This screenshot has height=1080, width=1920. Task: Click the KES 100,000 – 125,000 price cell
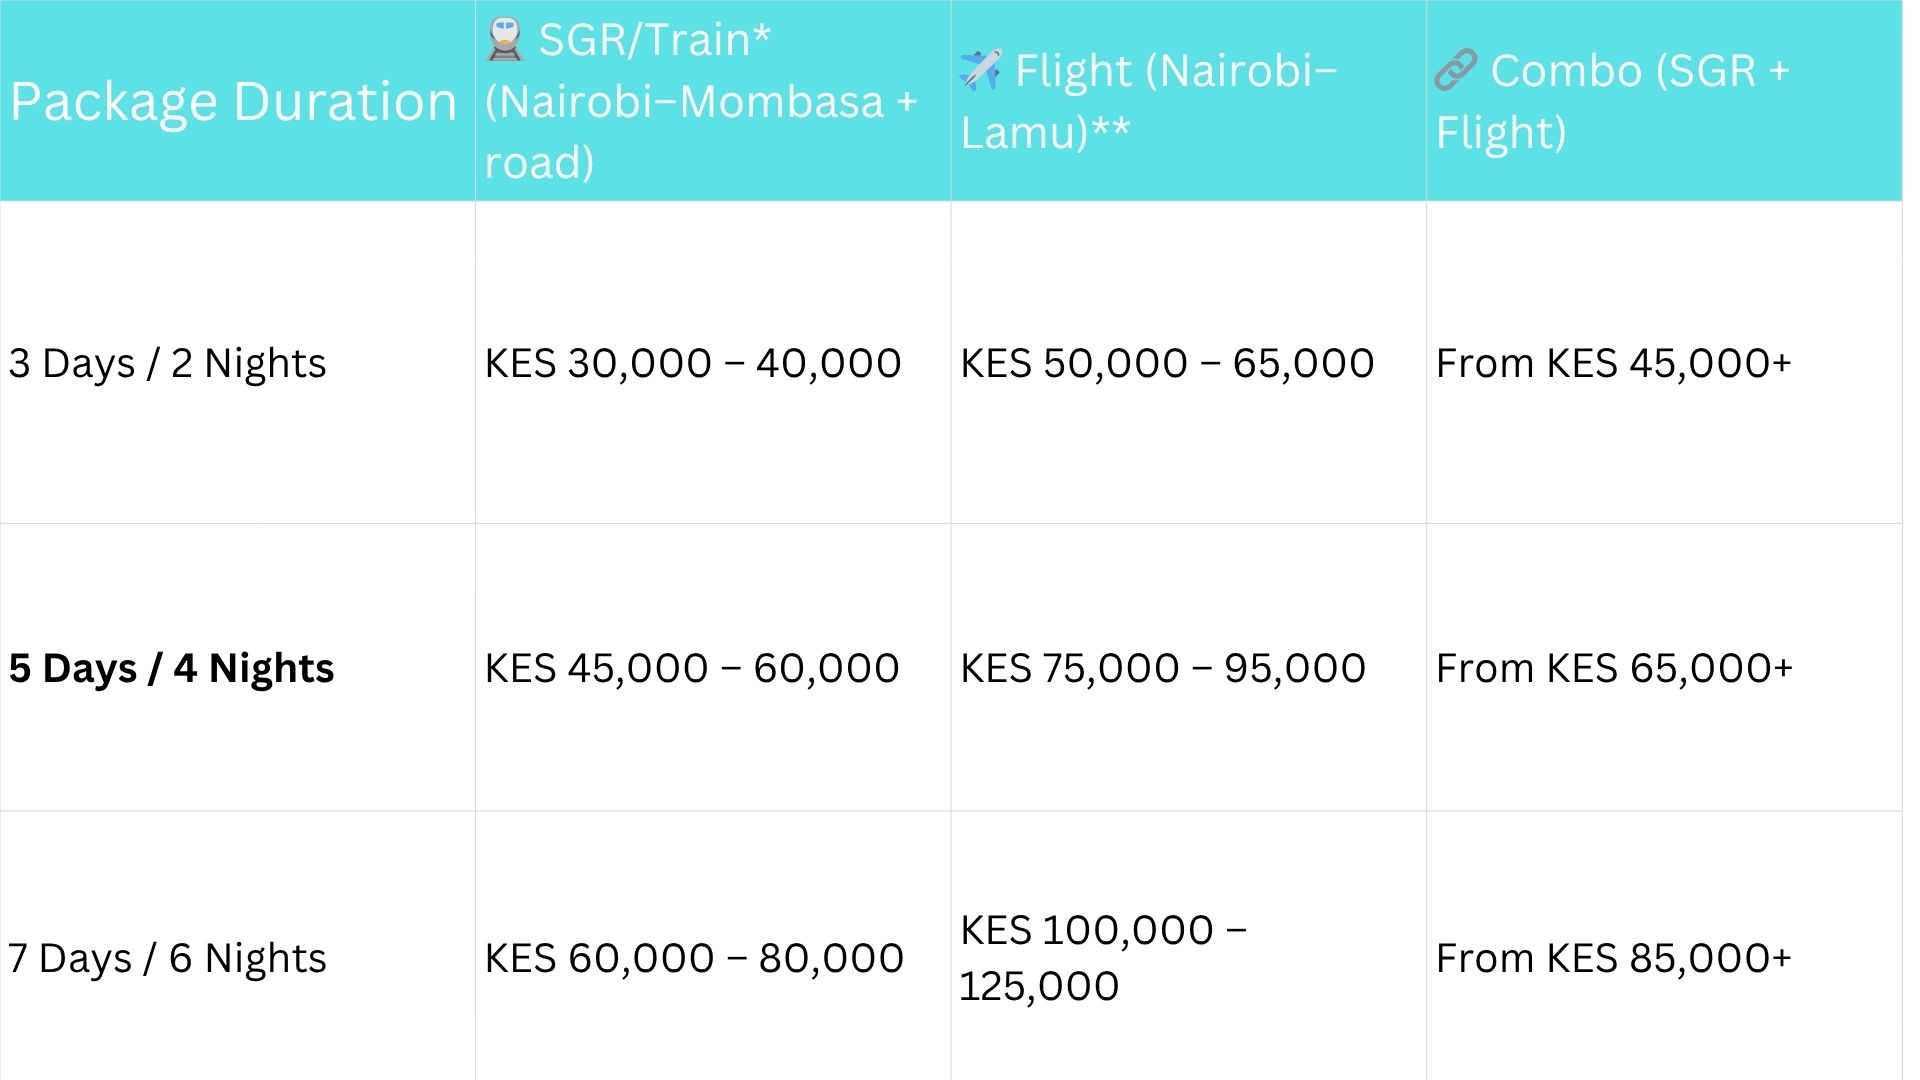click(x=1102, y=957)
